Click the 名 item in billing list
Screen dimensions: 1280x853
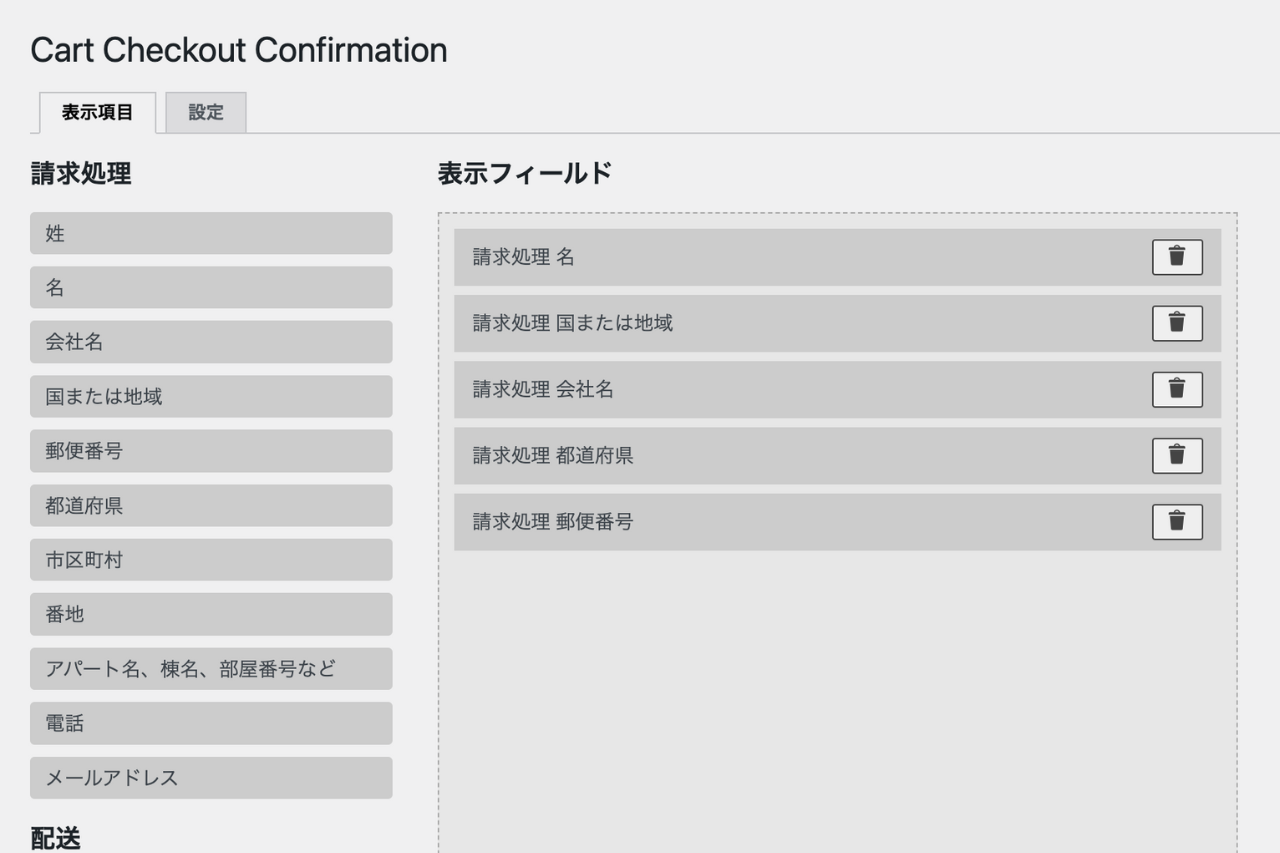coord(211,288)
